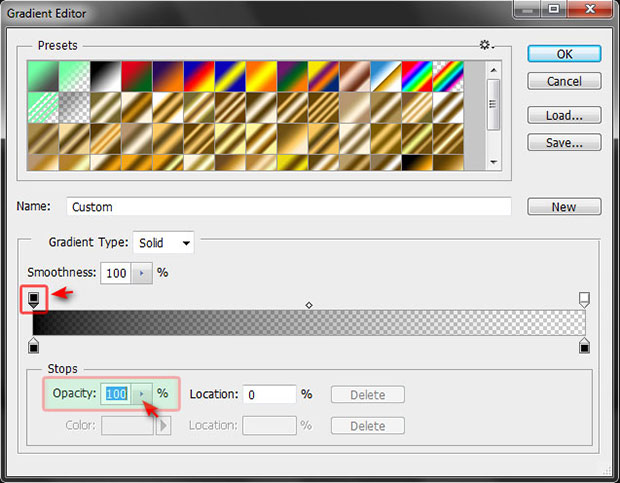Viewport: 620px width, 483px height.
Task: Click the gradient preview bar
Action: pos(309,323)
